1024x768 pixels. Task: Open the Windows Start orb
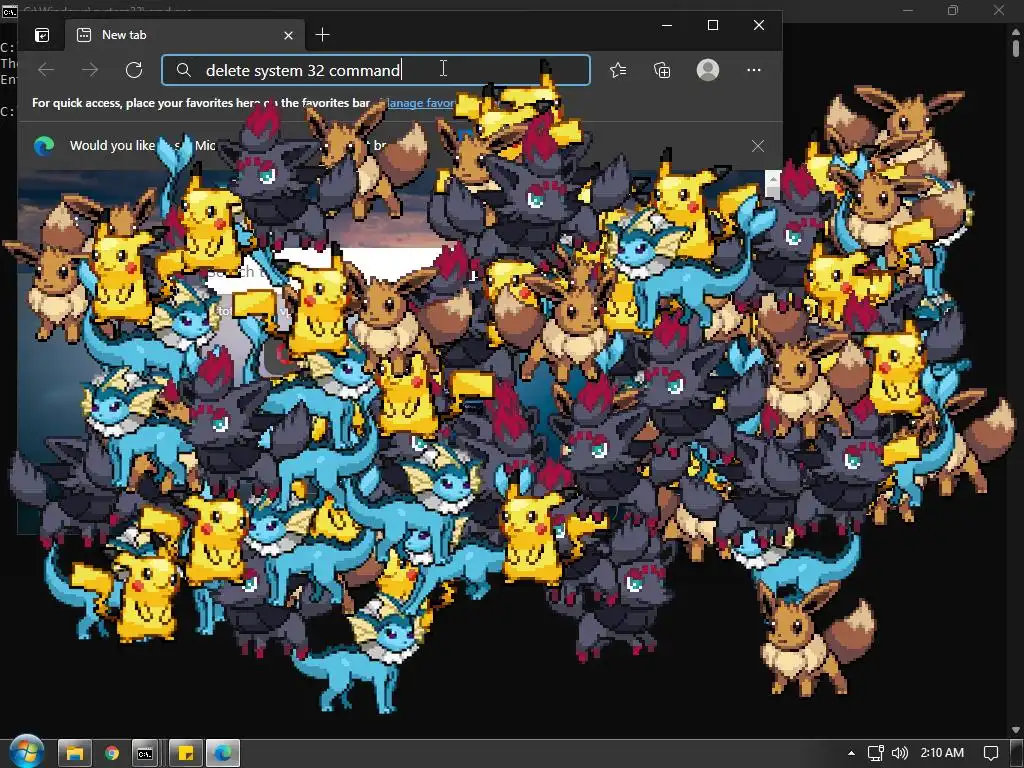point(26,752)
